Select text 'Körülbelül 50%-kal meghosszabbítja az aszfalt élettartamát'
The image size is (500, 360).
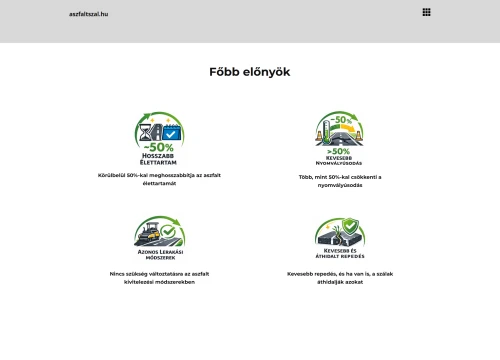[159, 179]
